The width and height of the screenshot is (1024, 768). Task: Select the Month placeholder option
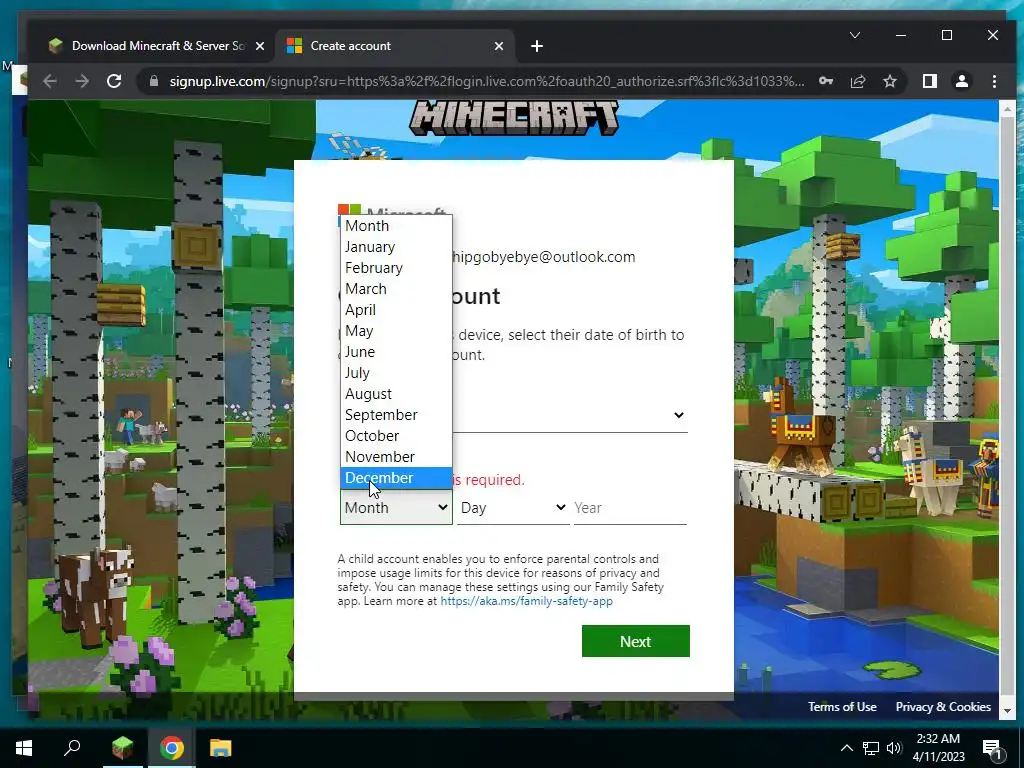(396, 226)
